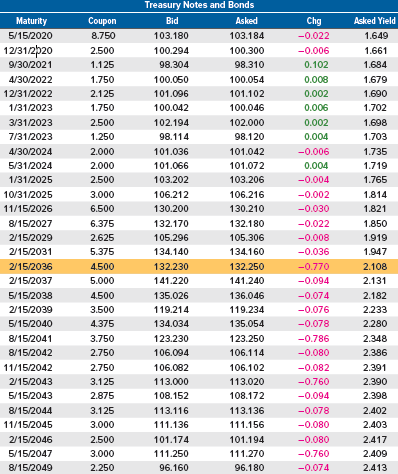Click the 6.500 coupon for 11/15/2026
Image resolution: width=398 pixels, height=474 pixels.
click(x=102, y=209)
